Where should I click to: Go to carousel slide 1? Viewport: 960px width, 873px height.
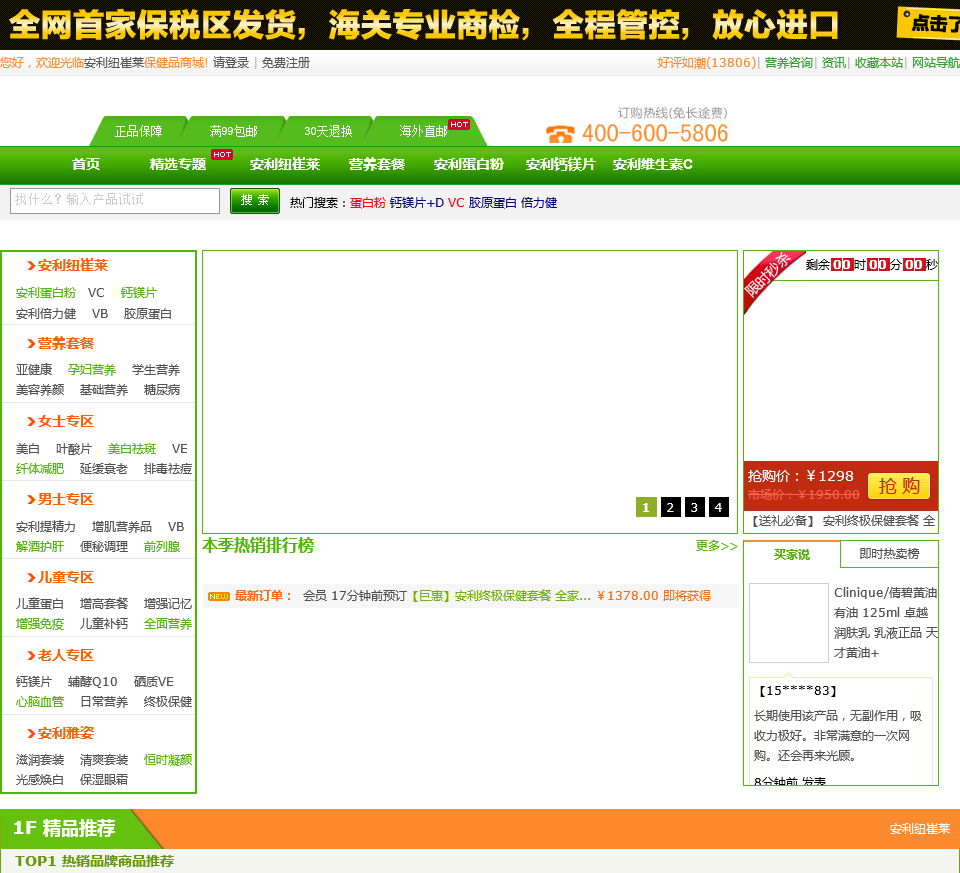(646, 507)
